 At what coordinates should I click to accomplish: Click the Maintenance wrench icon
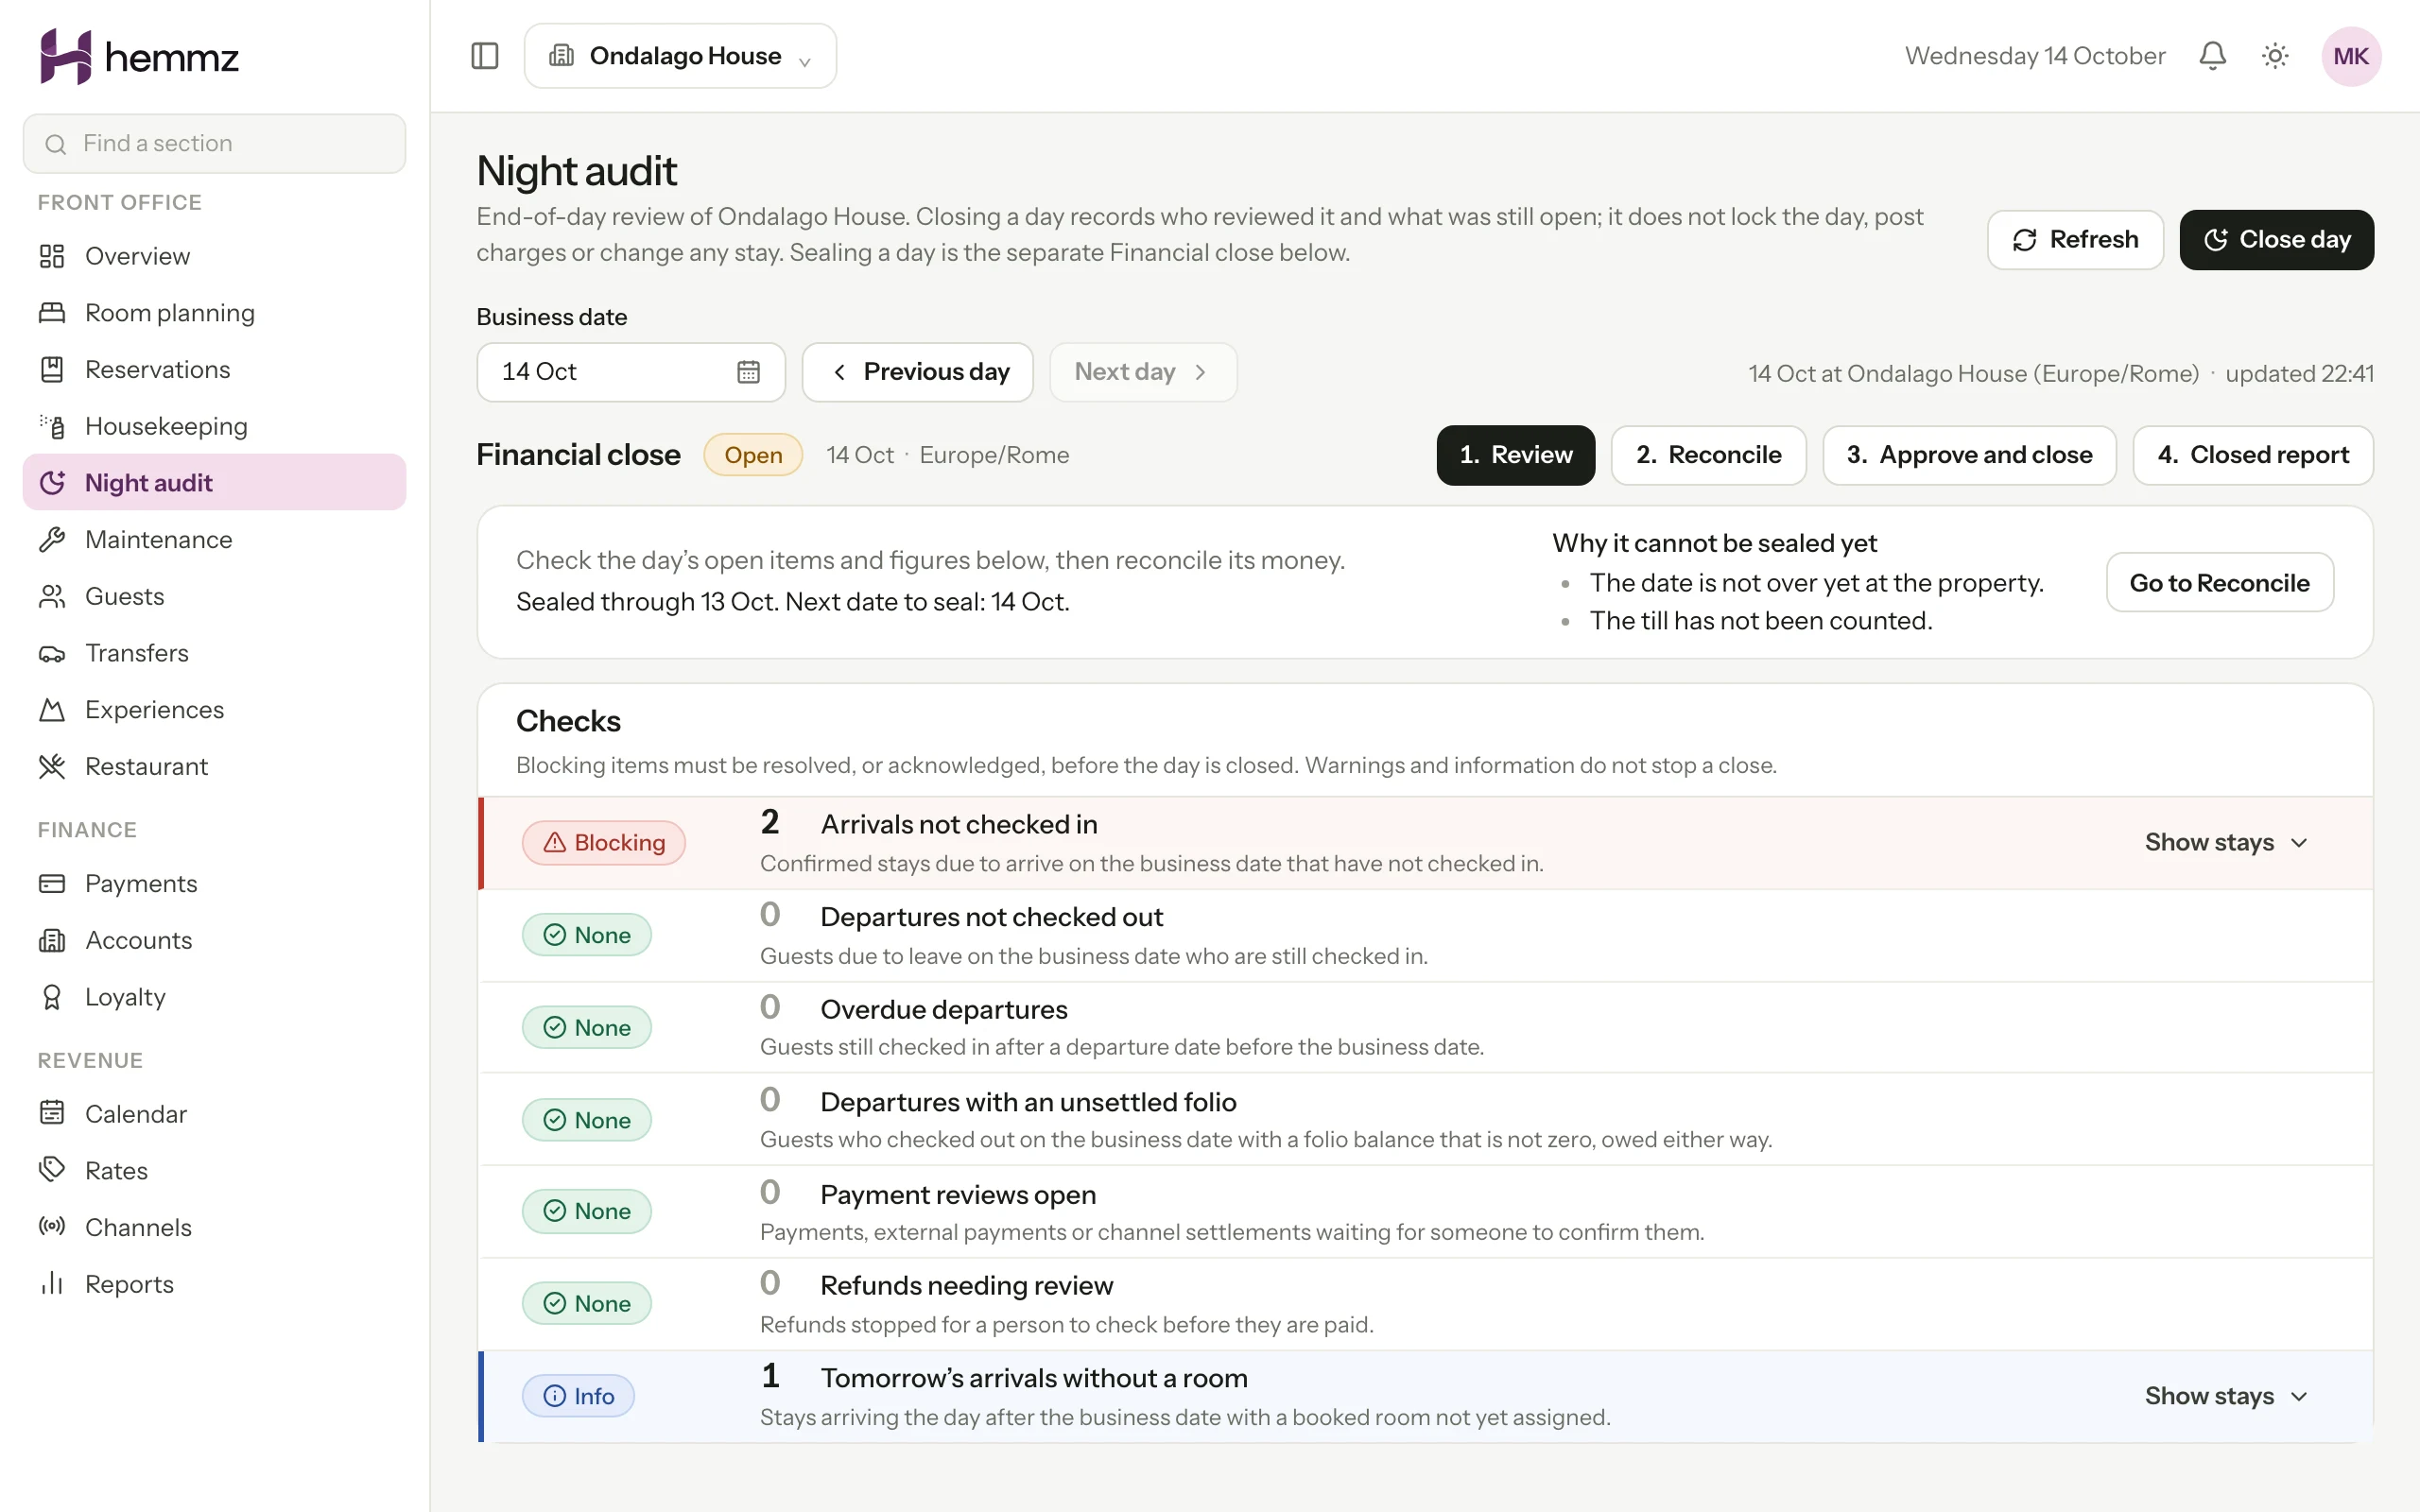[x=52, y=540]
